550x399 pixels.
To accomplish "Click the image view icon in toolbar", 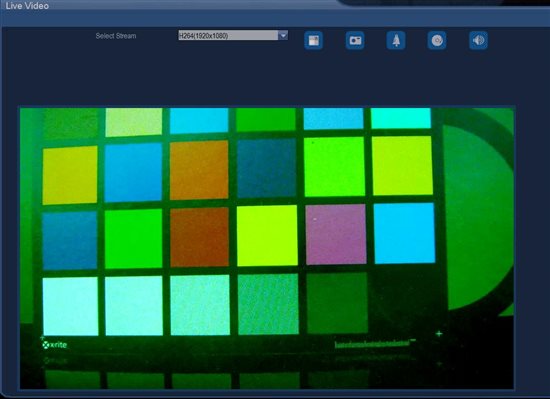I will [314, 40].
